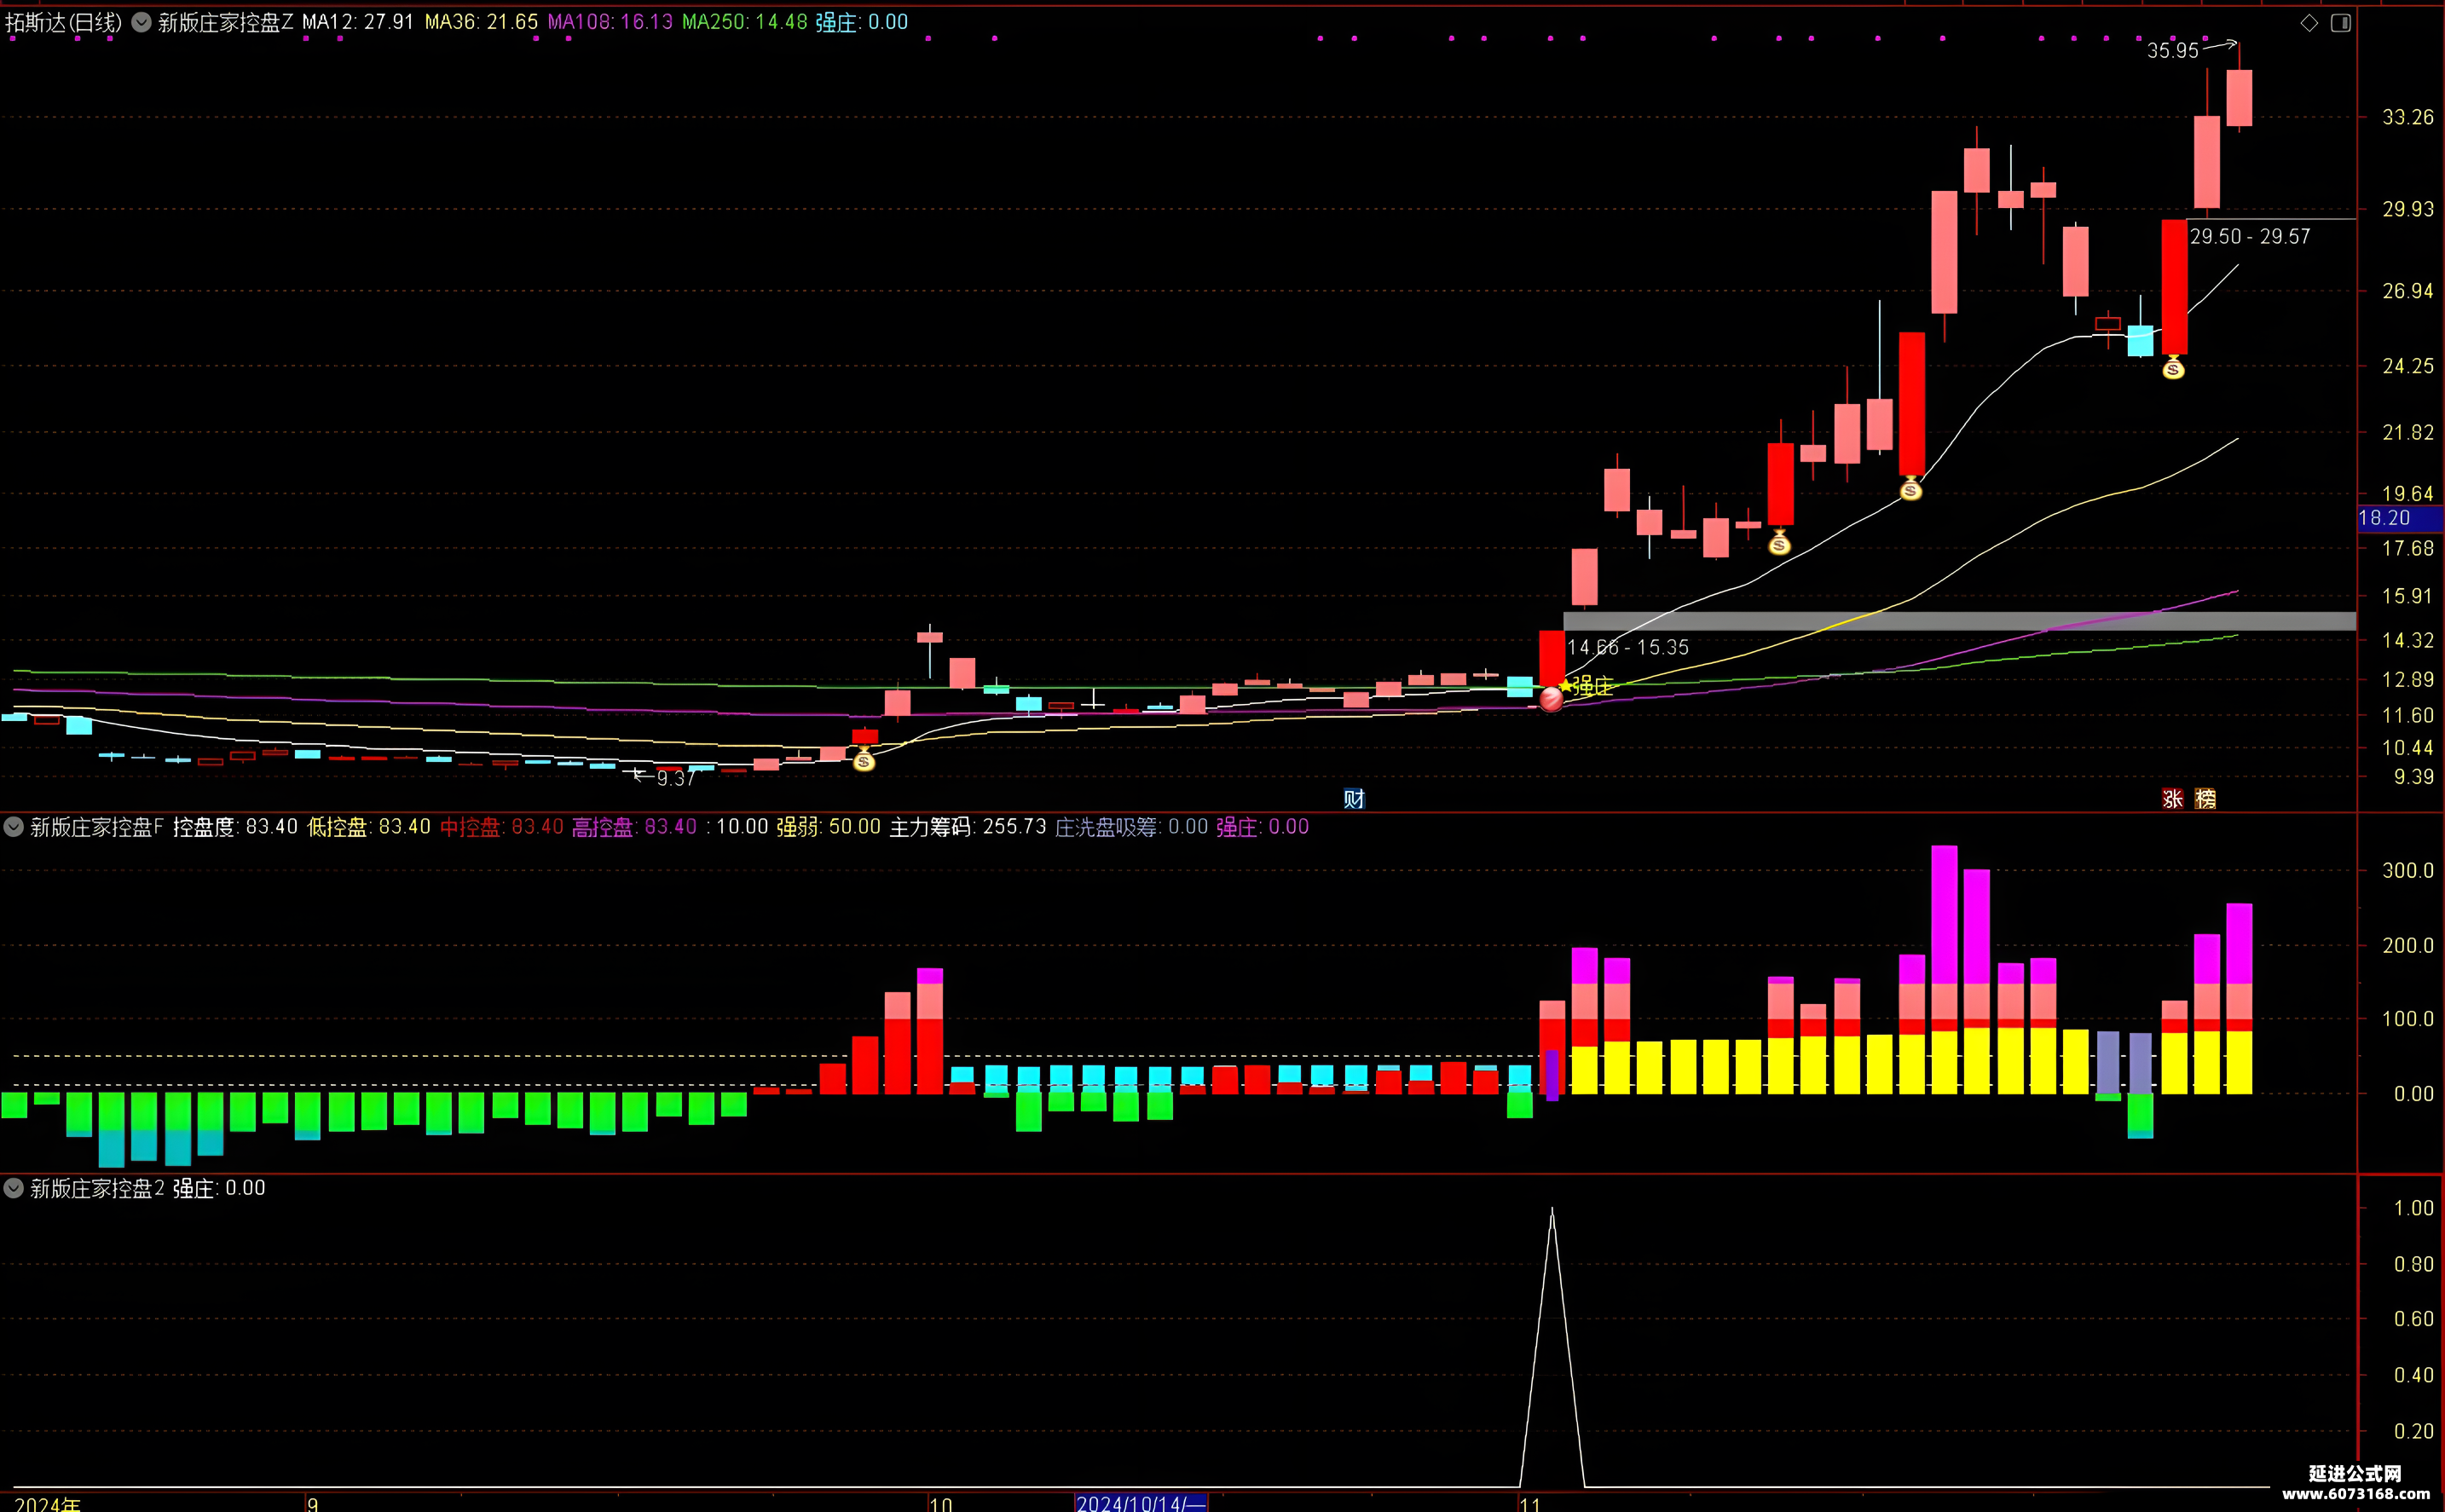Click the 控盘度 indicator label

pyautogui.click(x=204, y=827)
